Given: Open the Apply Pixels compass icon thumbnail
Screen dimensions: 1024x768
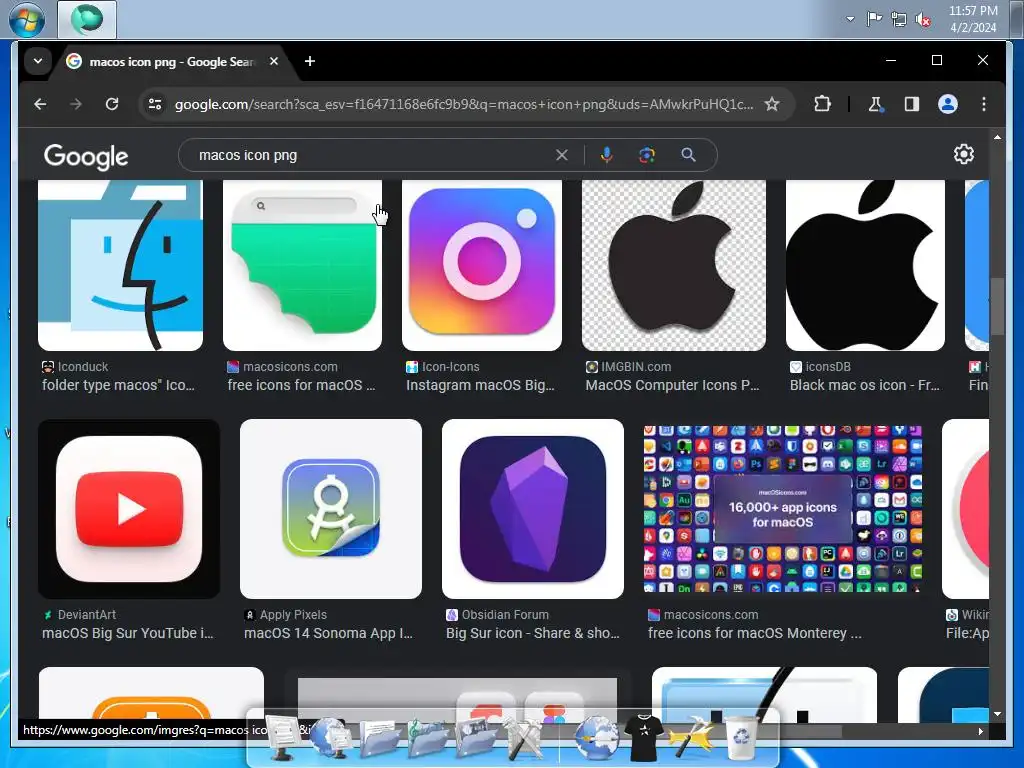Looking at the screenshot, I should (x=331, y=509).
